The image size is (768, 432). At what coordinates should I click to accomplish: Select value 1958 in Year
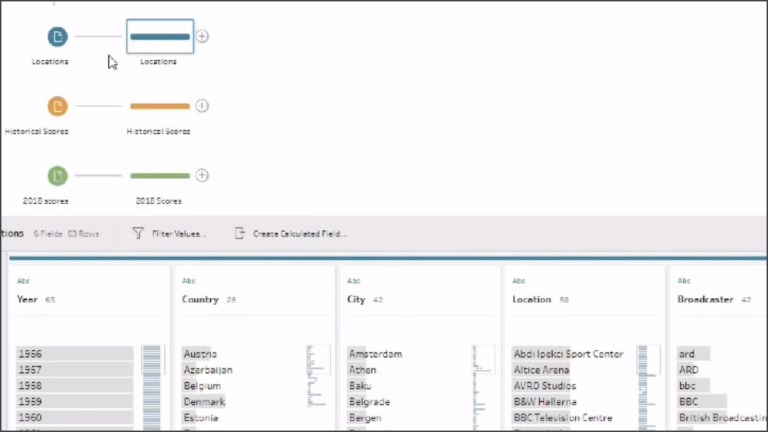[x=74, y=385]
